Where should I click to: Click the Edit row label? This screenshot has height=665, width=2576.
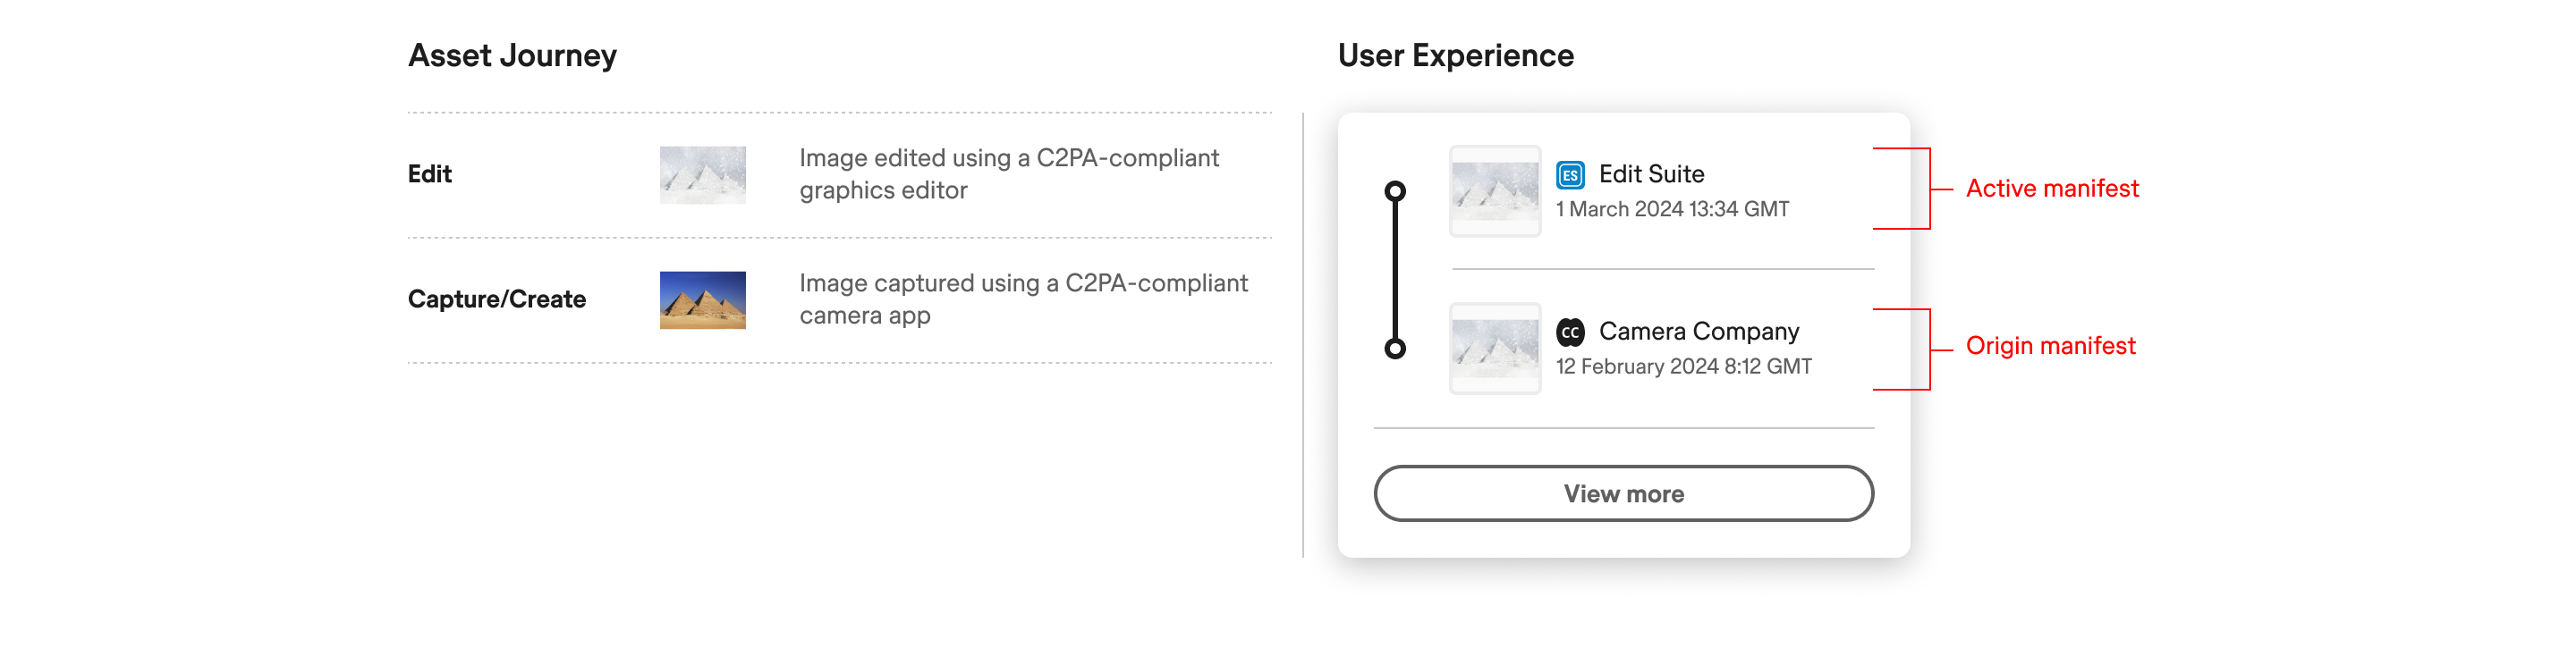coord(430,174)
